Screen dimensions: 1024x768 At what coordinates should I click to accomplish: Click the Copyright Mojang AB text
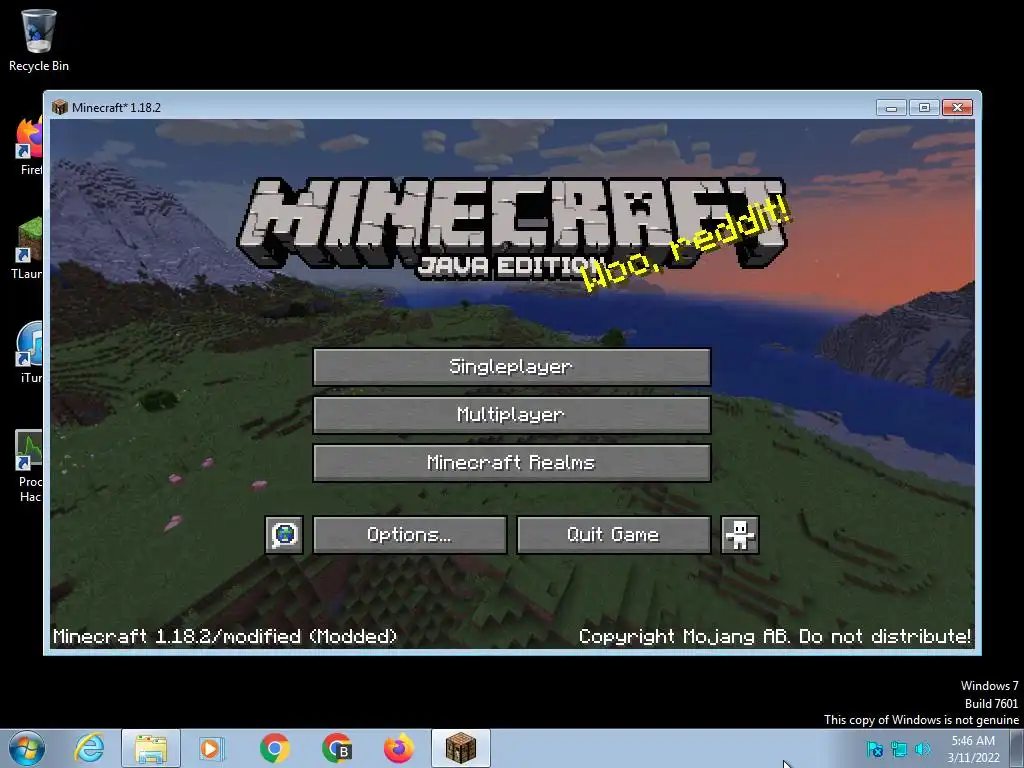coord(775,636)
